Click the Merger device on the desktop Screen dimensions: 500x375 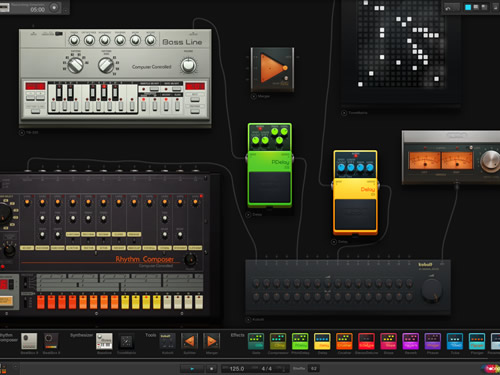coord(272,69)
